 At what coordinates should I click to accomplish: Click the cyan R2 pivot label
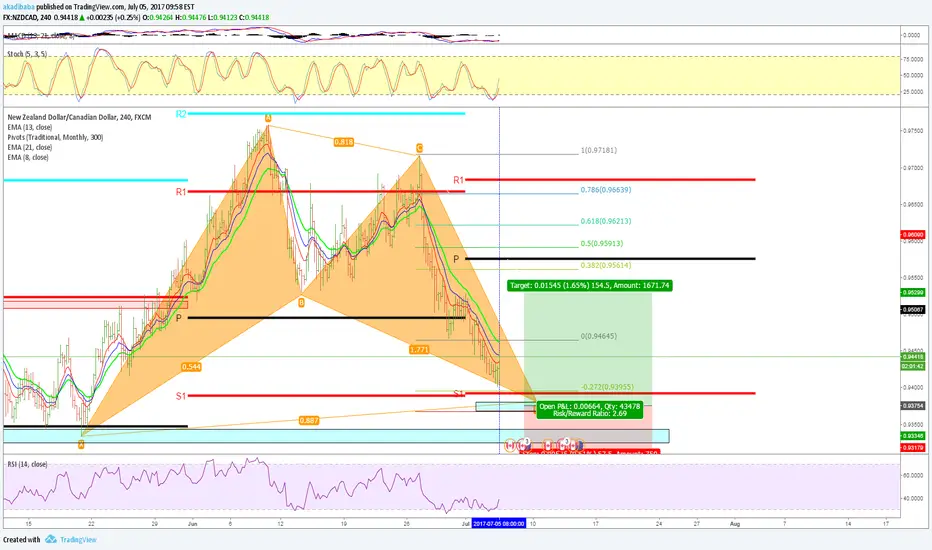pos(181,114)
